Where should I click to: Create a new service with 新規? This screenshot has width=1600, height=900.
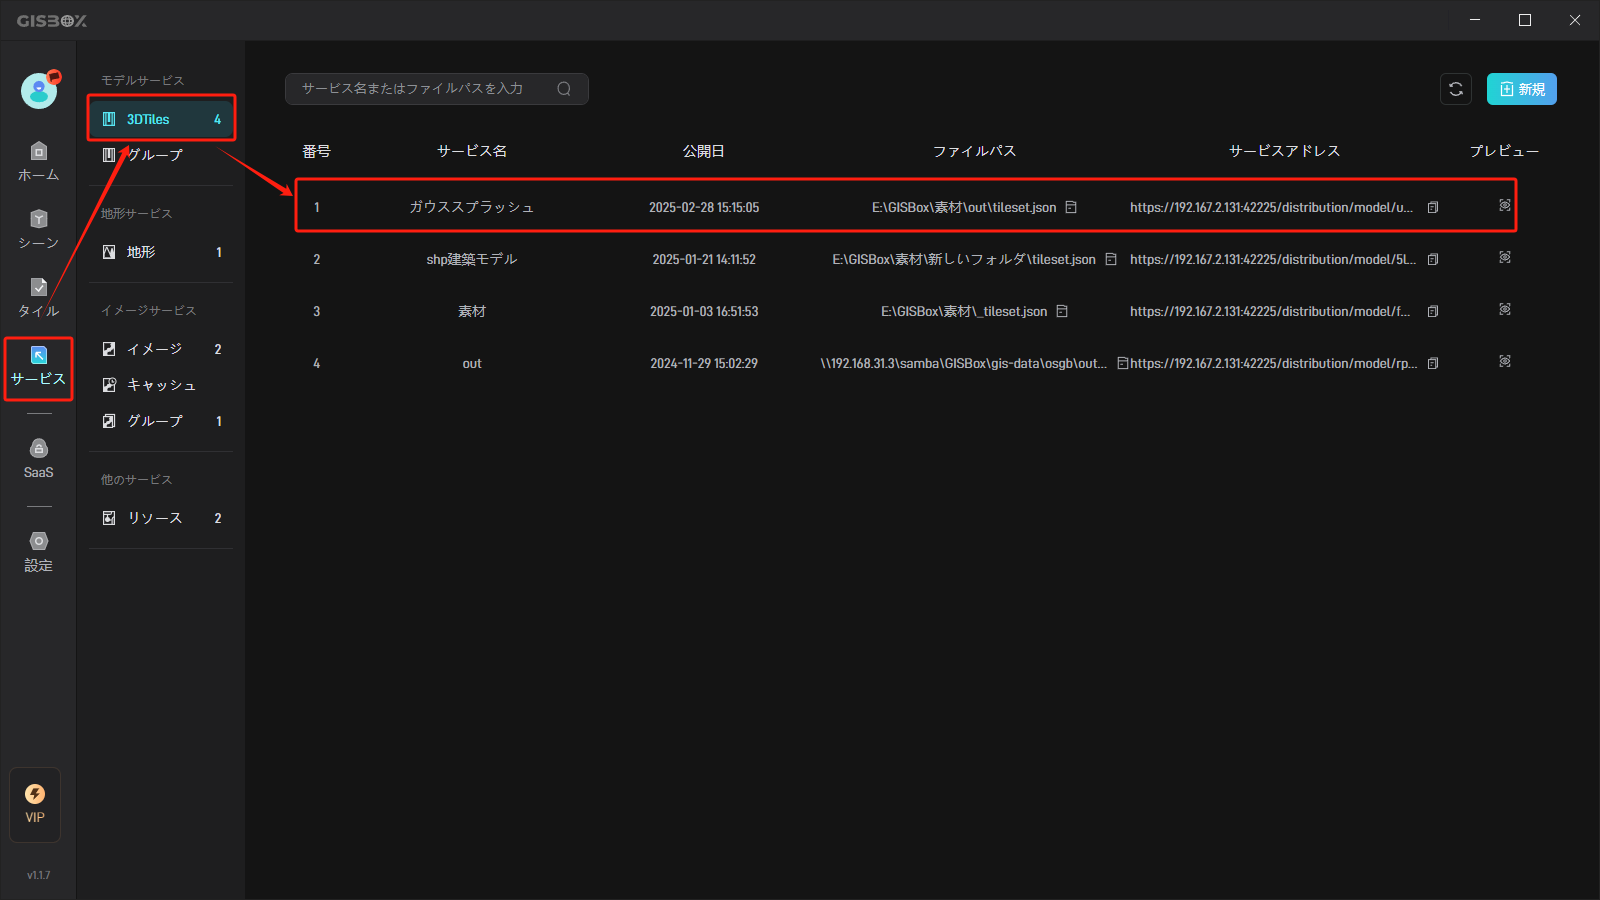pyautogui.click(x=1521, y=89)
